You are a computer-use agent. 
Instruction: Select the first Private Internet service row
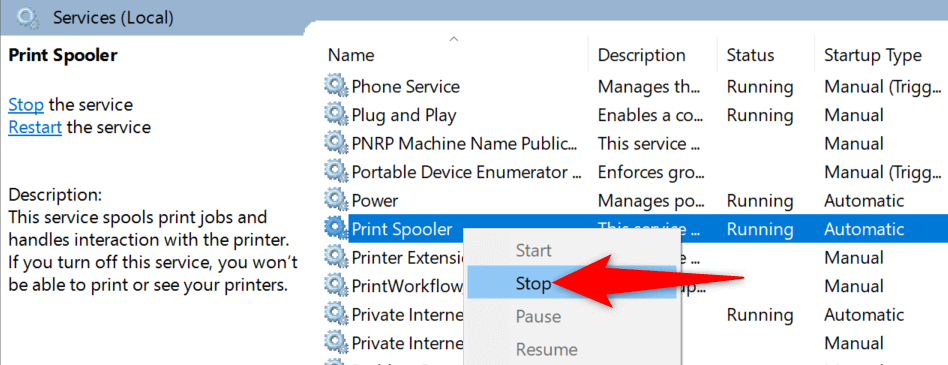[635, 315]
